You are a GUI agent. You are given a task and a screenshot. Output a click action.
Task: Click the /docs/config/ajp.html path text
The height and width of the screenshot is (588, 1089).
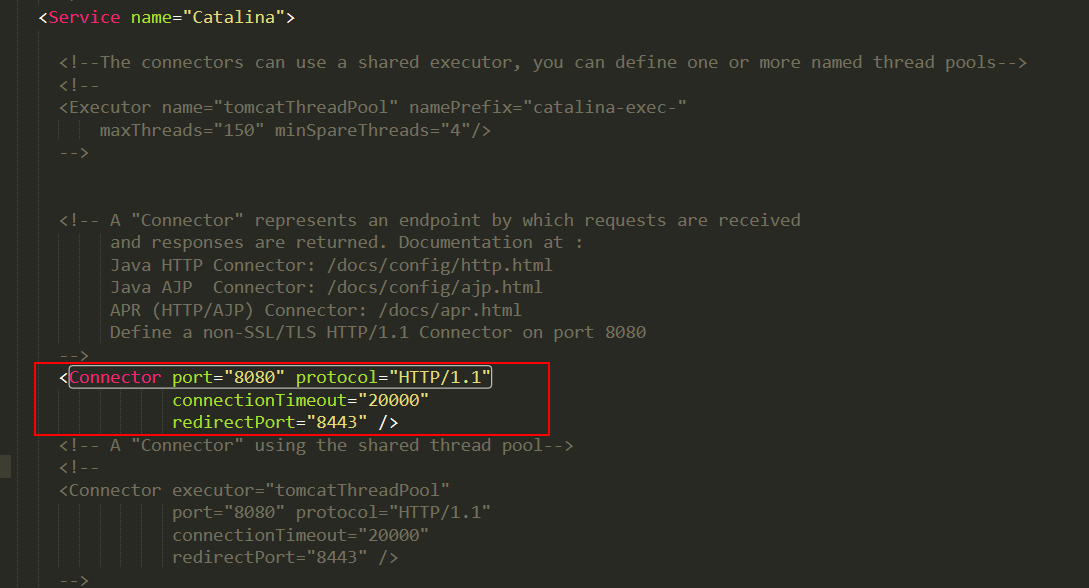(x=435, y=288)
